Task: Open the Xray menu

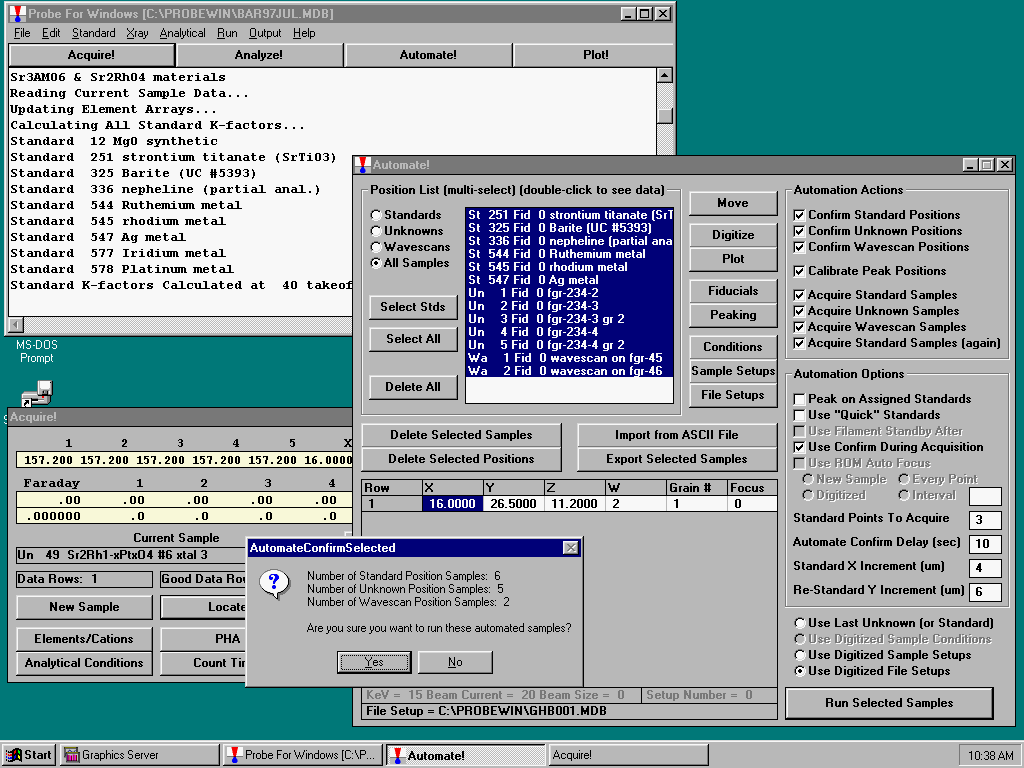Action: coord(137,33)
